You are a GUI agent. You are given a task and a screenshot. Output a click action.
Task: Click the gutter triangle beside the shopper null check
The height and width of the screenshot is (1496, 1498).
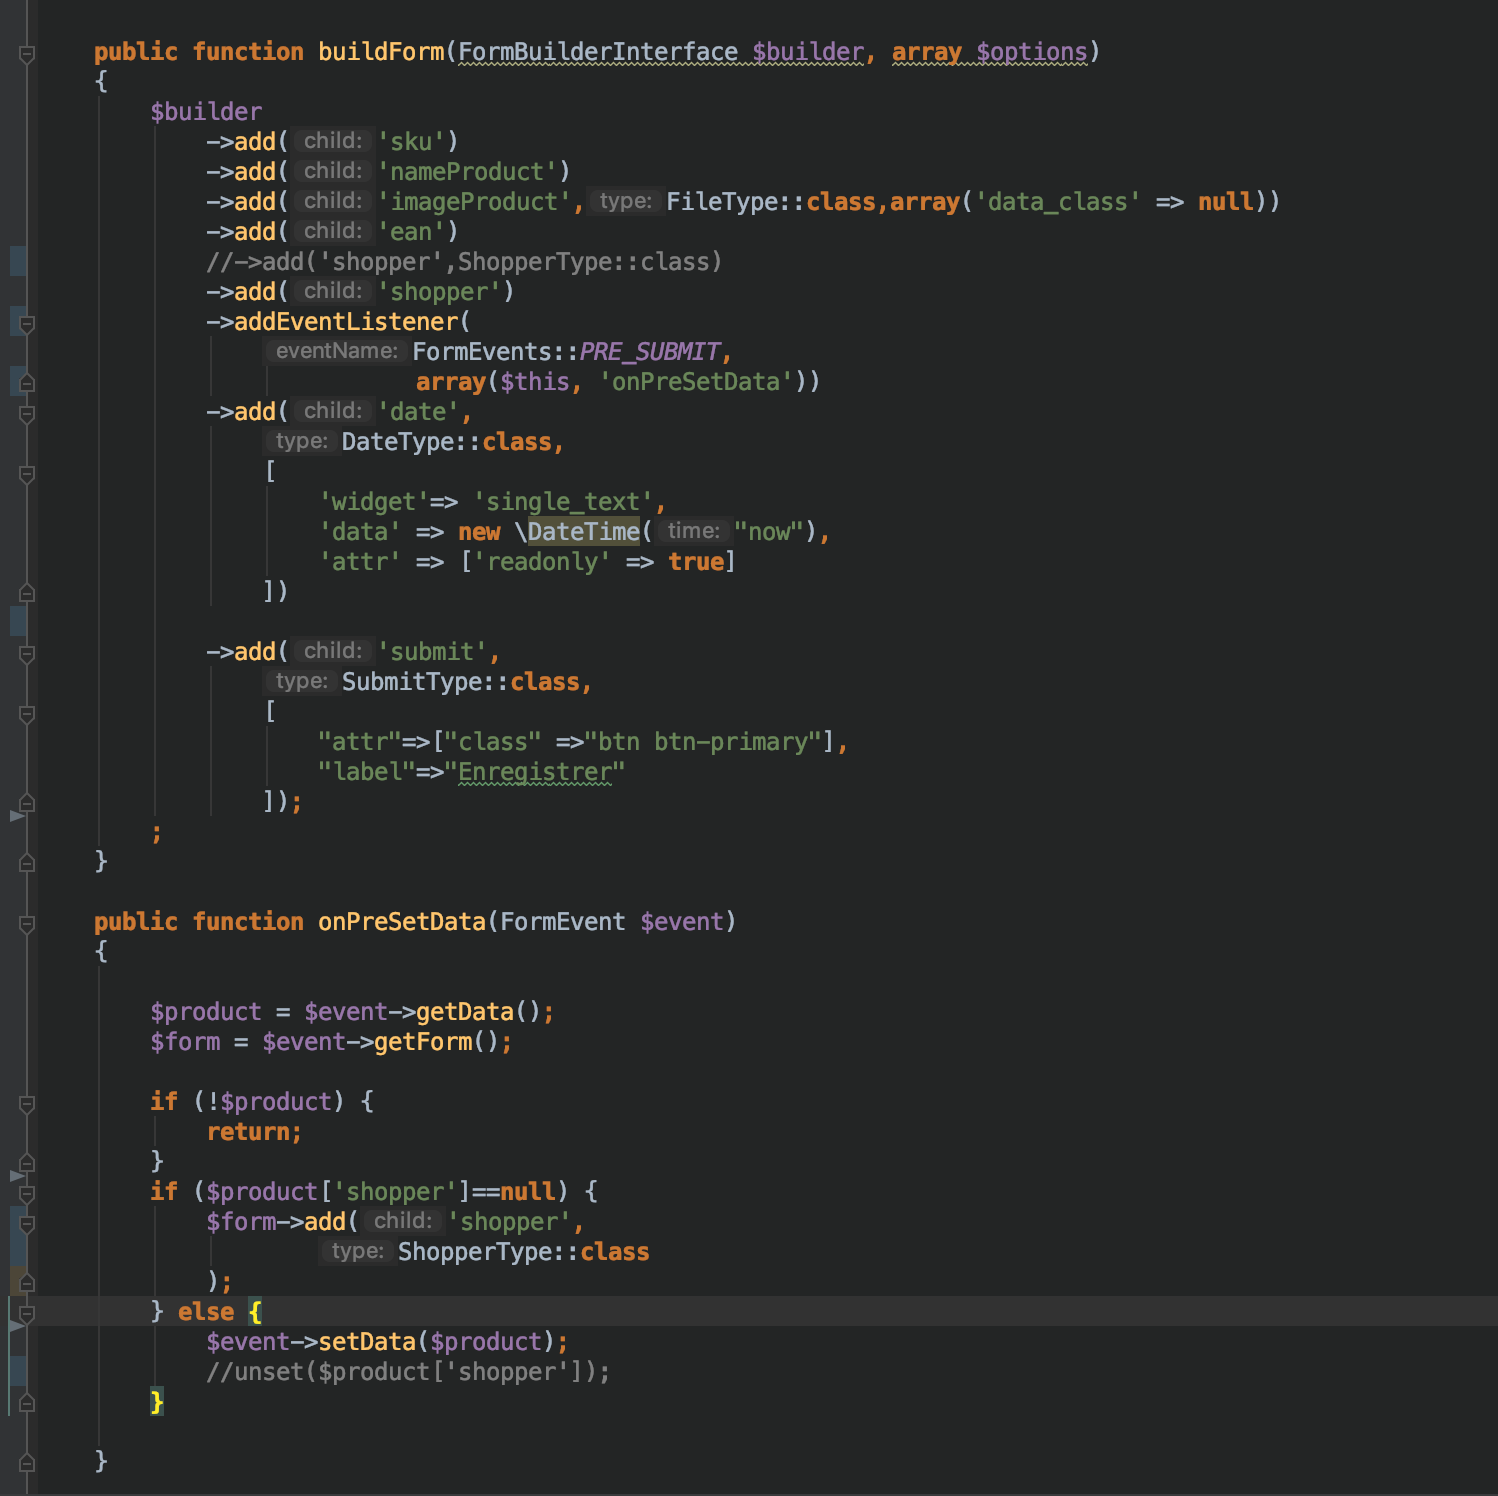coord(15,1175)
